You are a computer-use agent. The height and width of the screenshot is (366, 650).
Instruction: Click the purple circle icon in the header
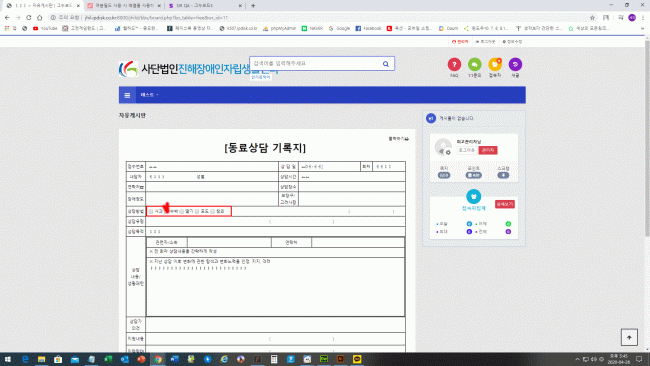(515, 65)
